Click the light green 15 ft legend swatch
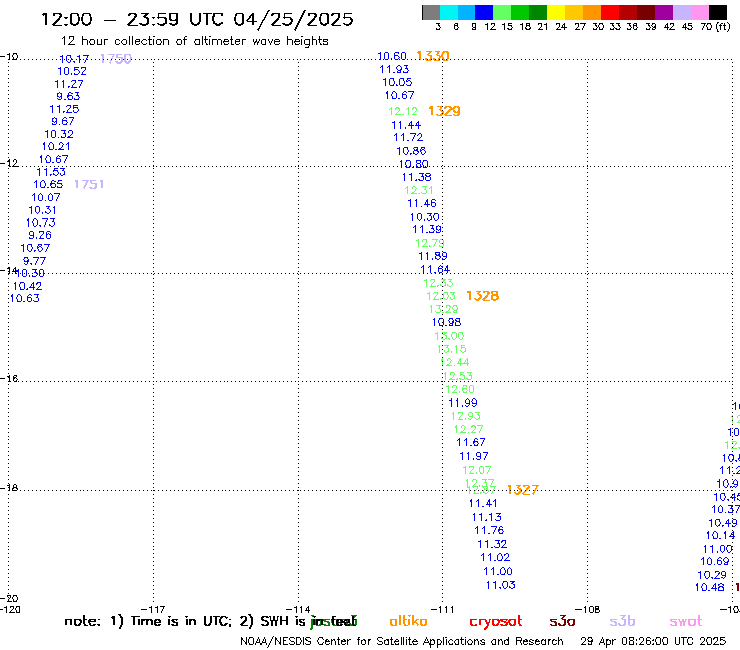Screen dimensions: 740x650 pyautogui.click(x=502, y=12)
